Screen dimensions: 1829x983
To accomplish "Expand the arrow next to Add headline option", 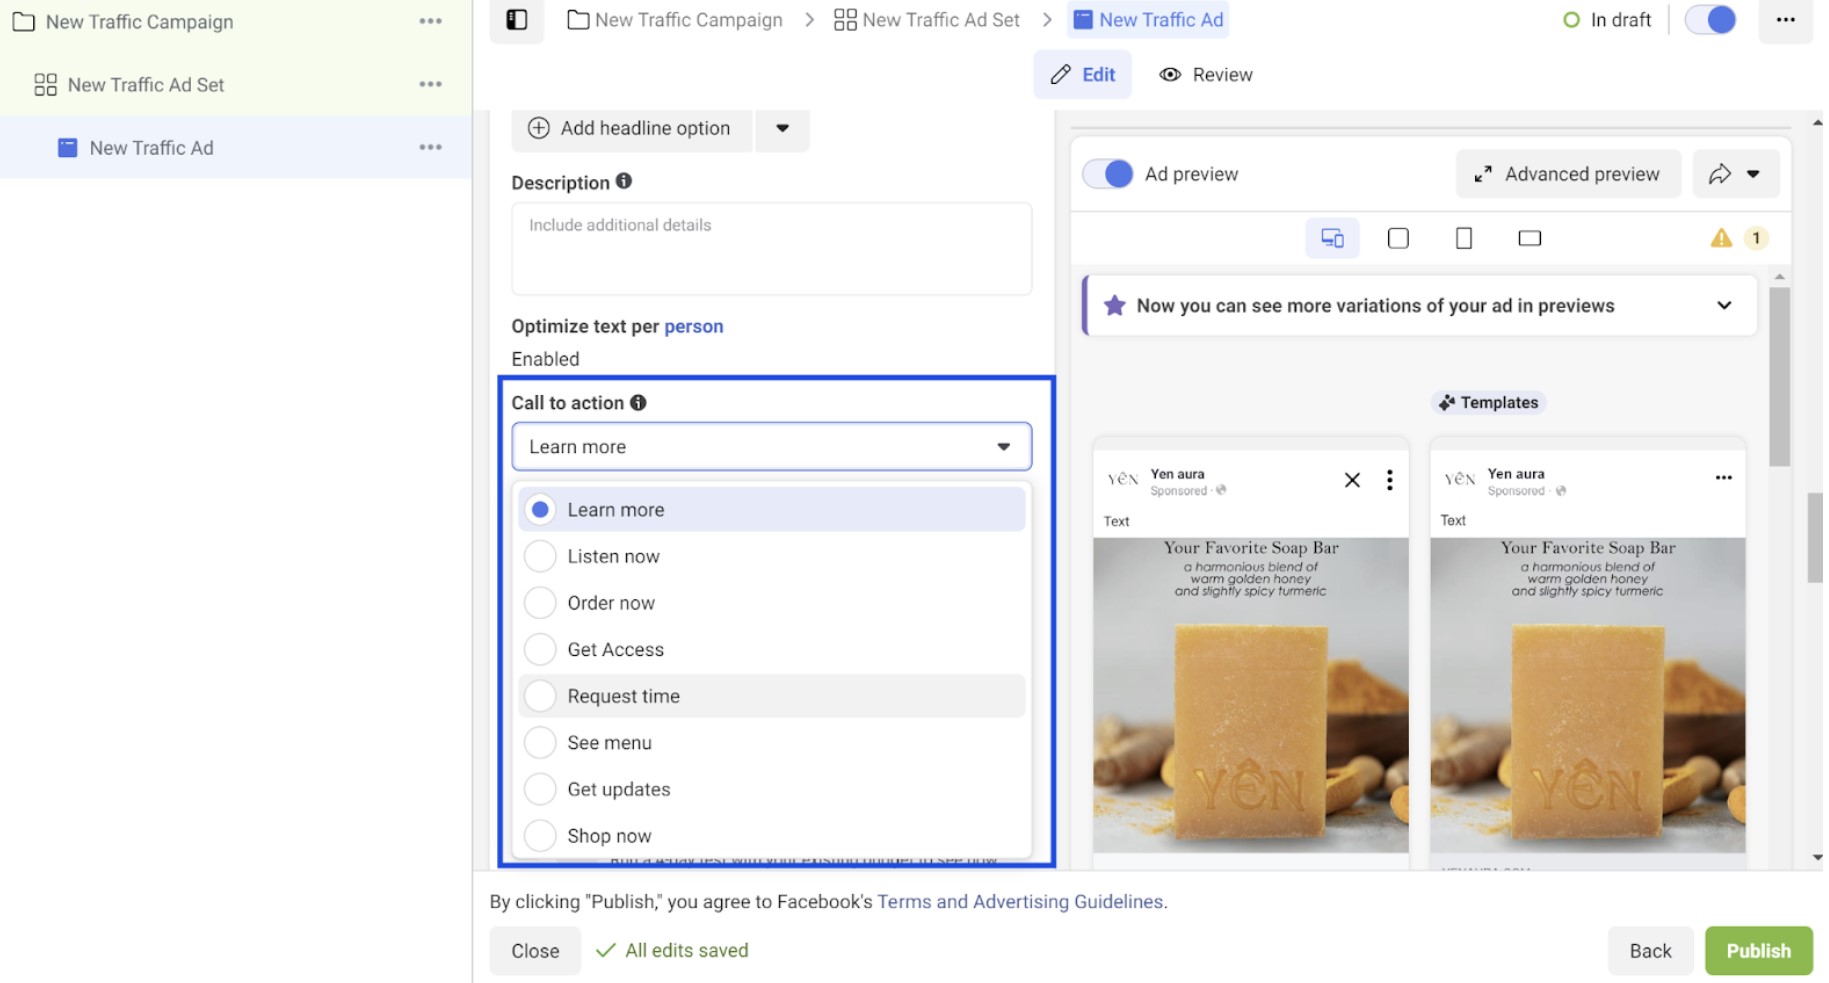I will pyautogui.click(x=781, y=129).
